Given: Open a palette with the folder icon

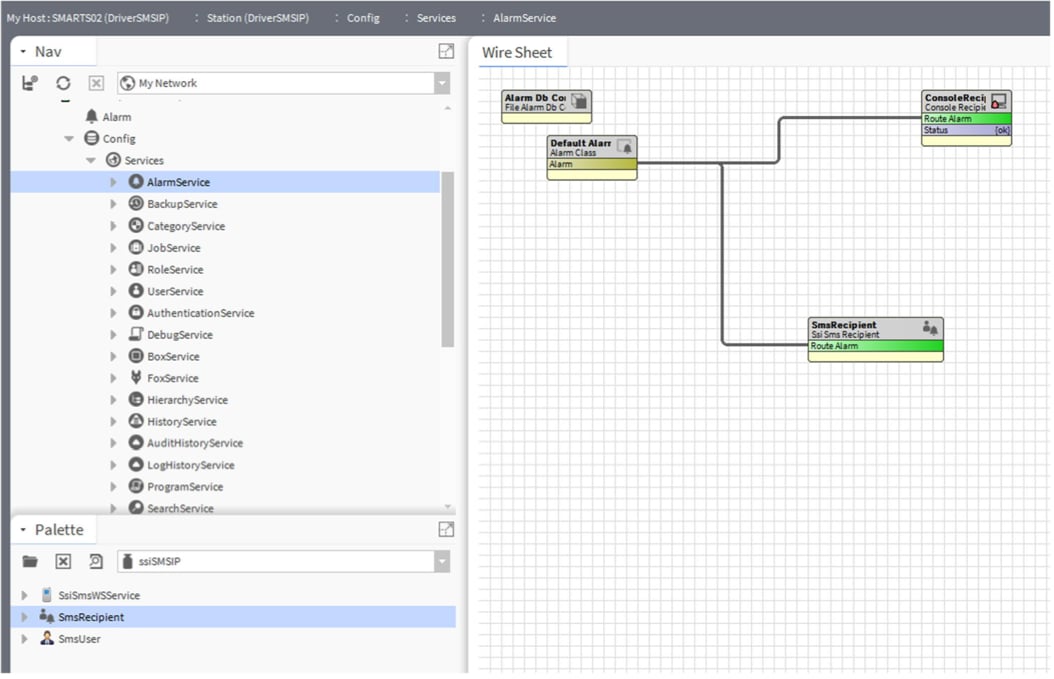Looking at the screenshot, I should pyautogui.click(x=30, y=561).
